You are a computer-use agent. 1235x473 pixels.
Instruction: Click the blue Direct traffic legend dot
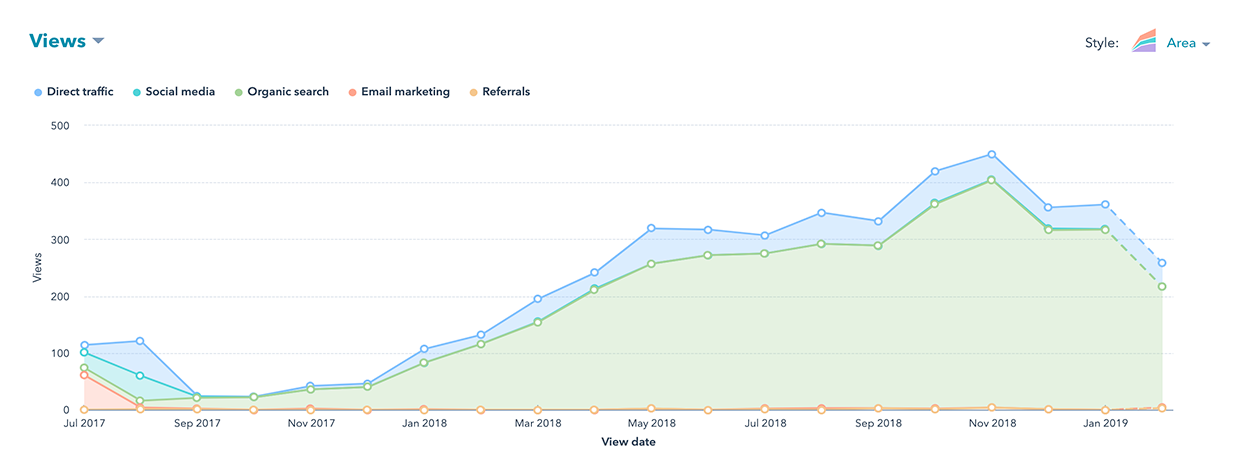click(37, 92)
